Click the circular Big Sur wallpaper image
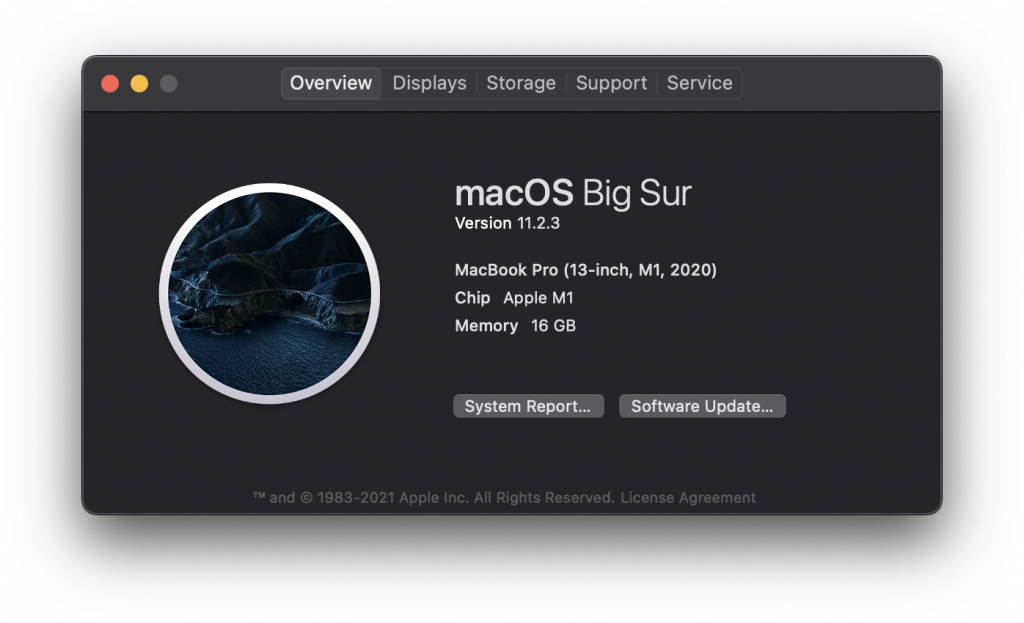Screen dimensions: 1024x623 click(270, 292)
